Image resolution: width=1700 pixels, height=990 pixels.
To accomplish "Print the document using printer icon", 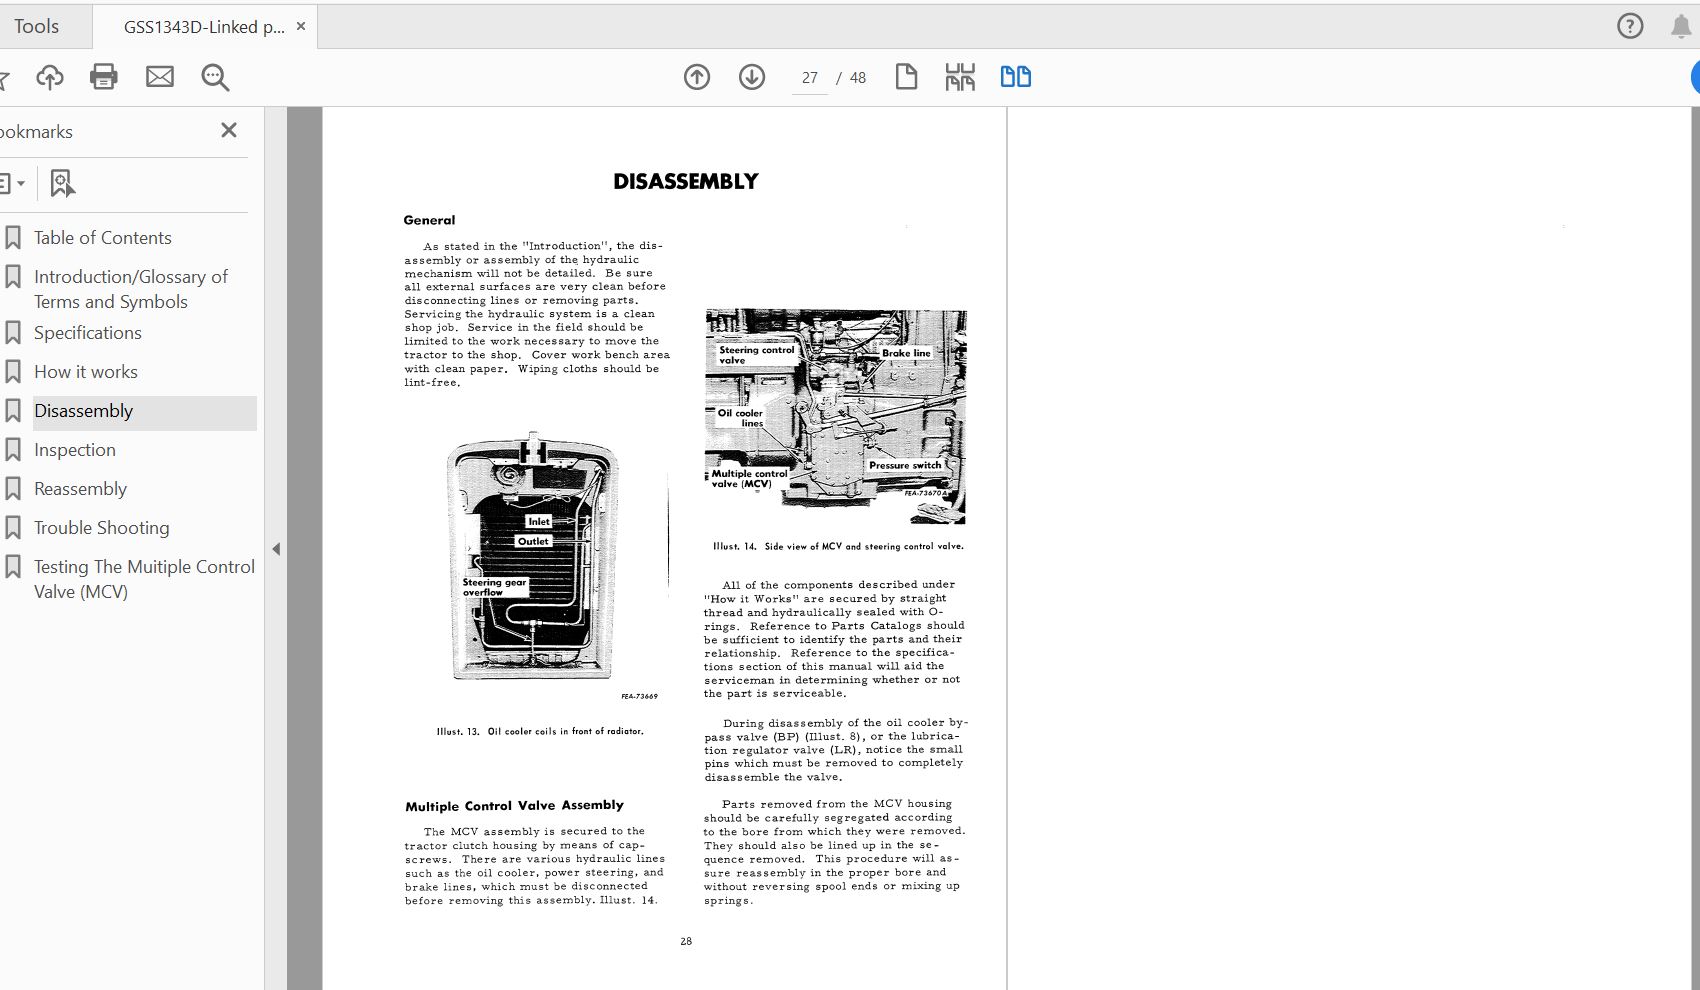I will [104, 77].
